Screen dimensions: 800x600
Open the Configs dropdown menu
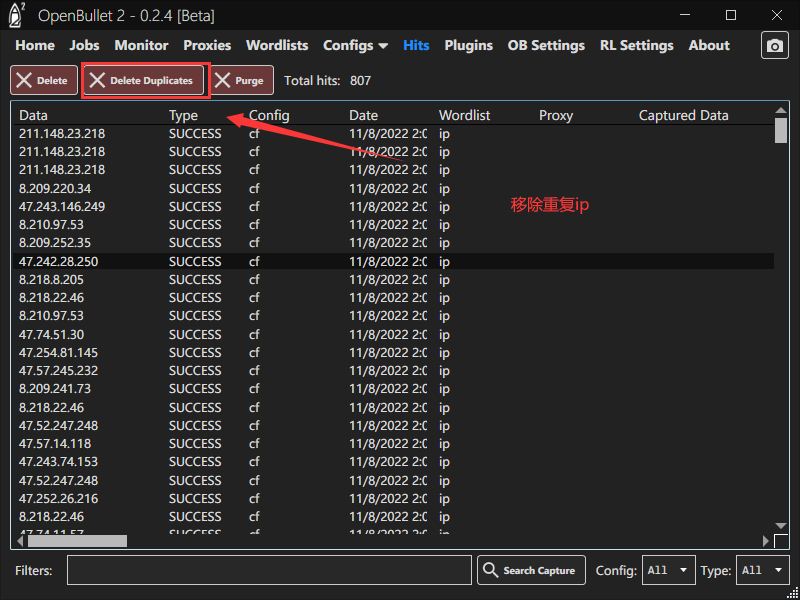355,45
